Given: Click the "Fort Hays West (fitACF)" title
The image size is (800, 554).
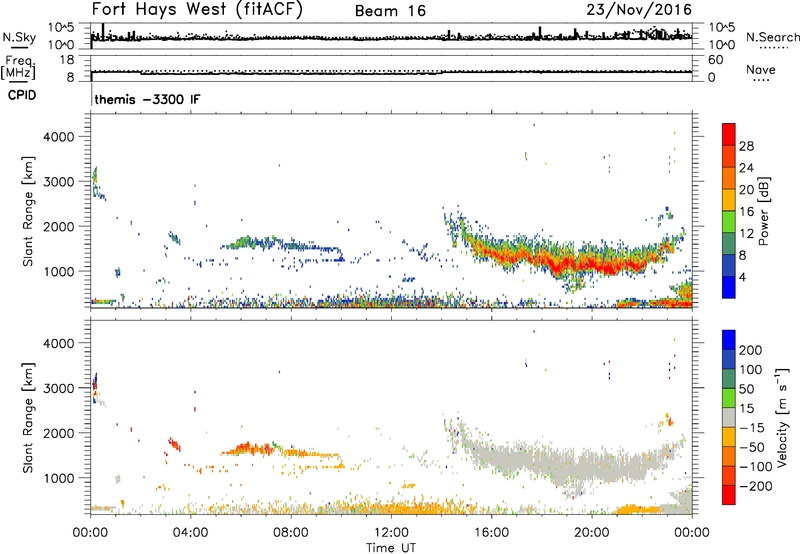Looking at the screenshot, I should pyautogui.click(x=197, y=9).
